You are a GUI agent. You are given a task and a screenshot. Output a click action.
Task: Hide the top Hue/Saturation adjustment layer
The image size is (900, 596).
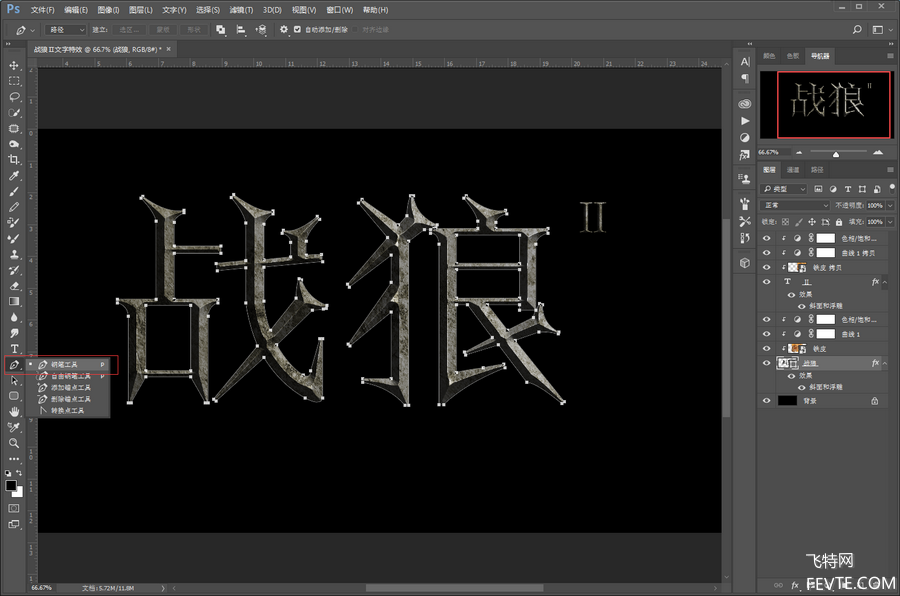click(766, 238)
